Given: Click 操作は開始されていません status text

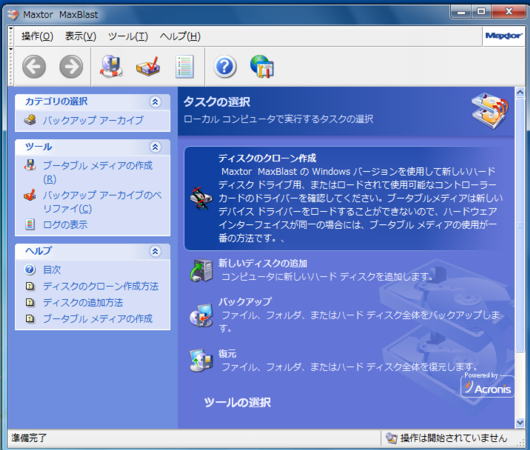Looking at the screenshot, I should pos(454,438).
